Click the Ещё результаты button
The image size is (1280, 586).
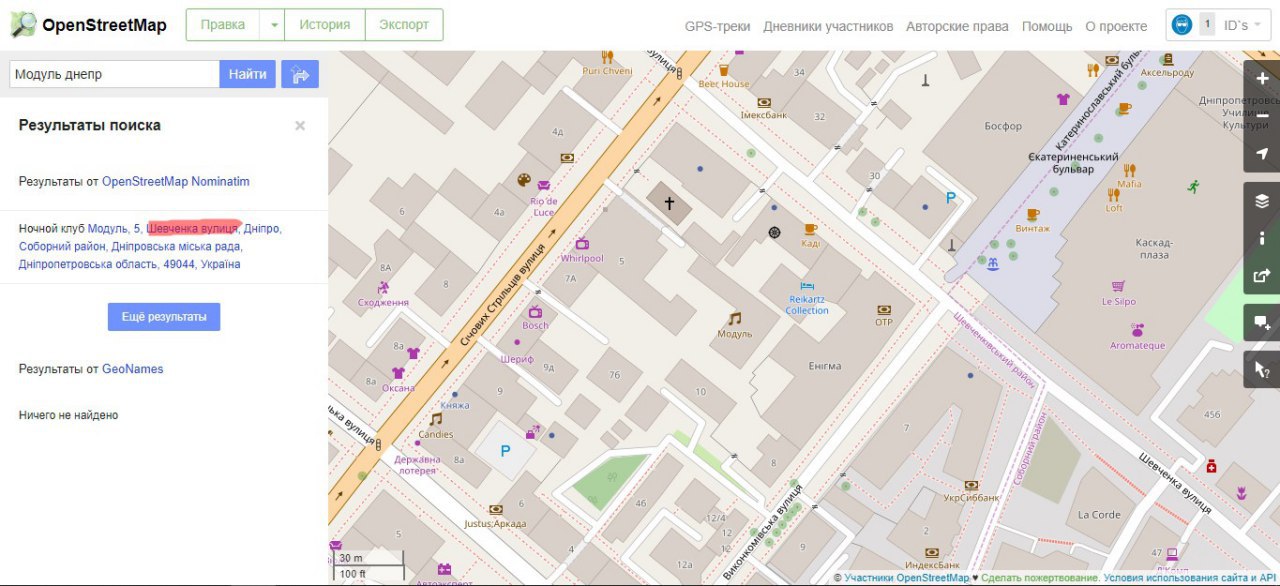164,317
